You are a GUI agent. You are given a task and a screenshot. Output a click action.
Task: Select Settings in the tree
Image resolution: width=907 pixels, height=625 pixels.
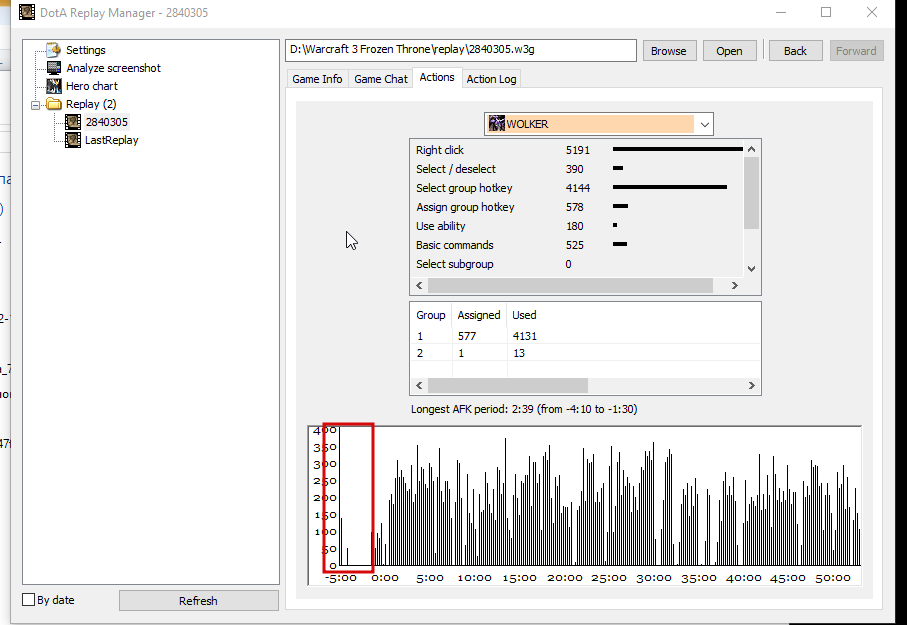[86, 50]
